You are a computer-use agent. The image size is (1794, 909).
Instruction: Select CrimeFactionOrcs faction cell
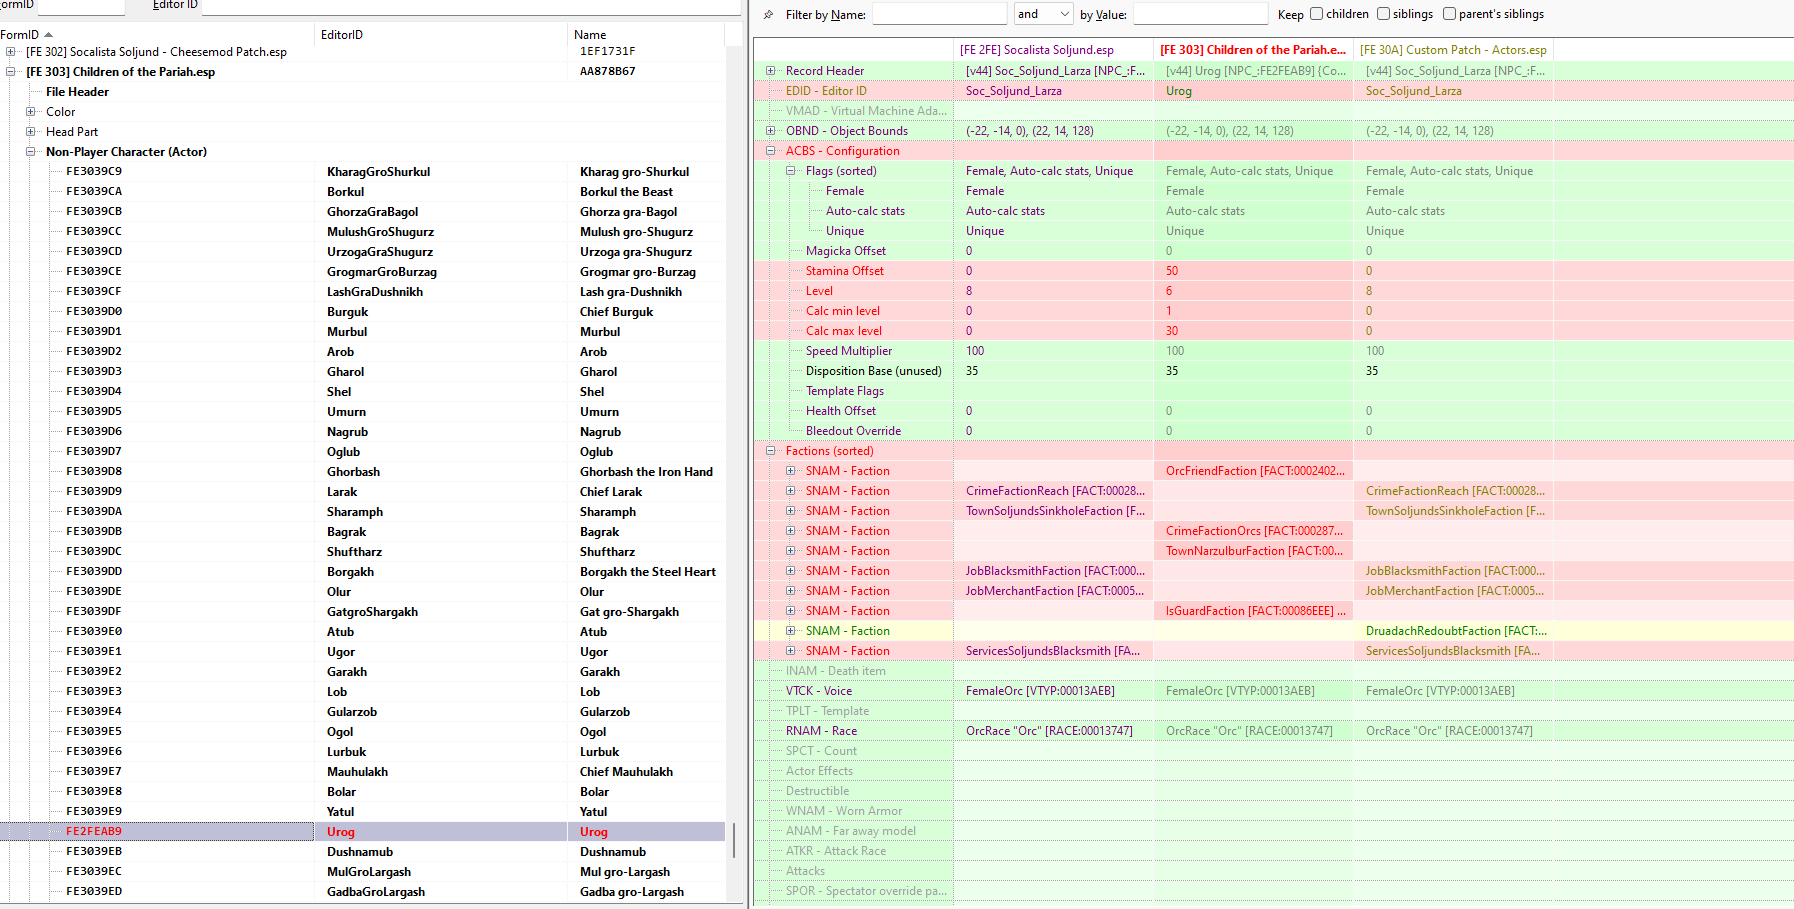pos(1254,531)
